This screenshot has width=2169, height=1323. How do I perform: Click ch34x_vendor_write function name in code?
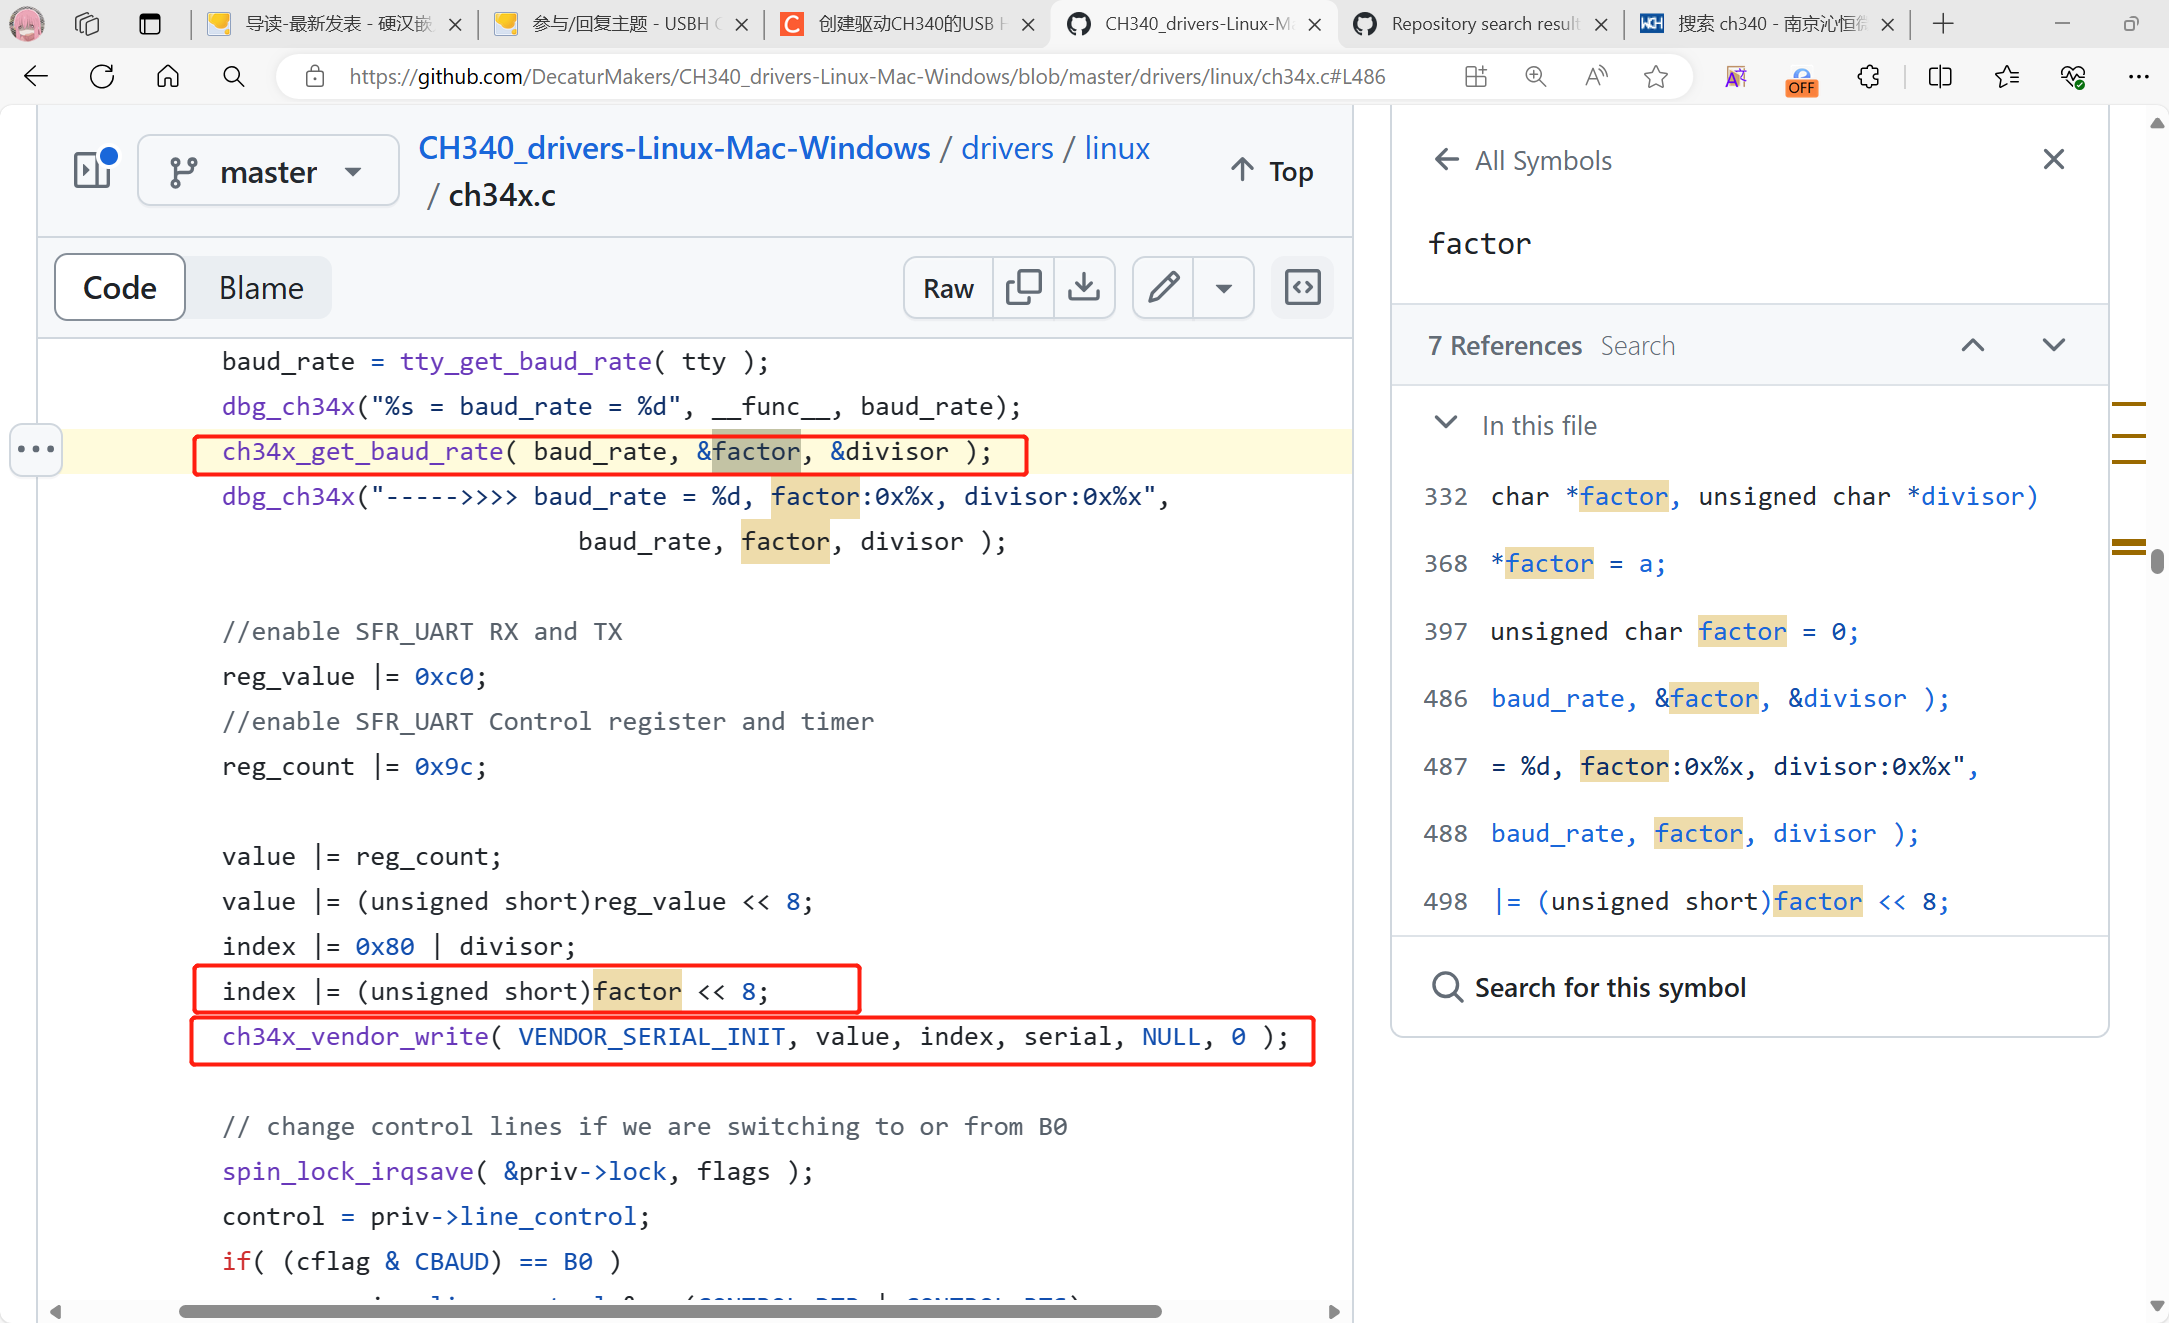click(356, 1037)
